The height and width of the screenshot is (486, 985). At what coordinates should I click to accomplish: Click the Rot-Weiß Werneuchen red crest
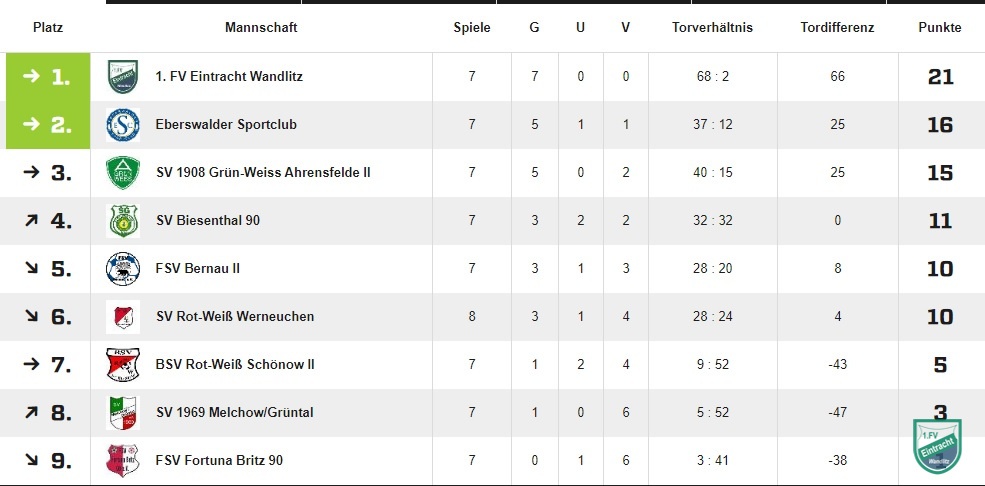(x=122, y=316)
